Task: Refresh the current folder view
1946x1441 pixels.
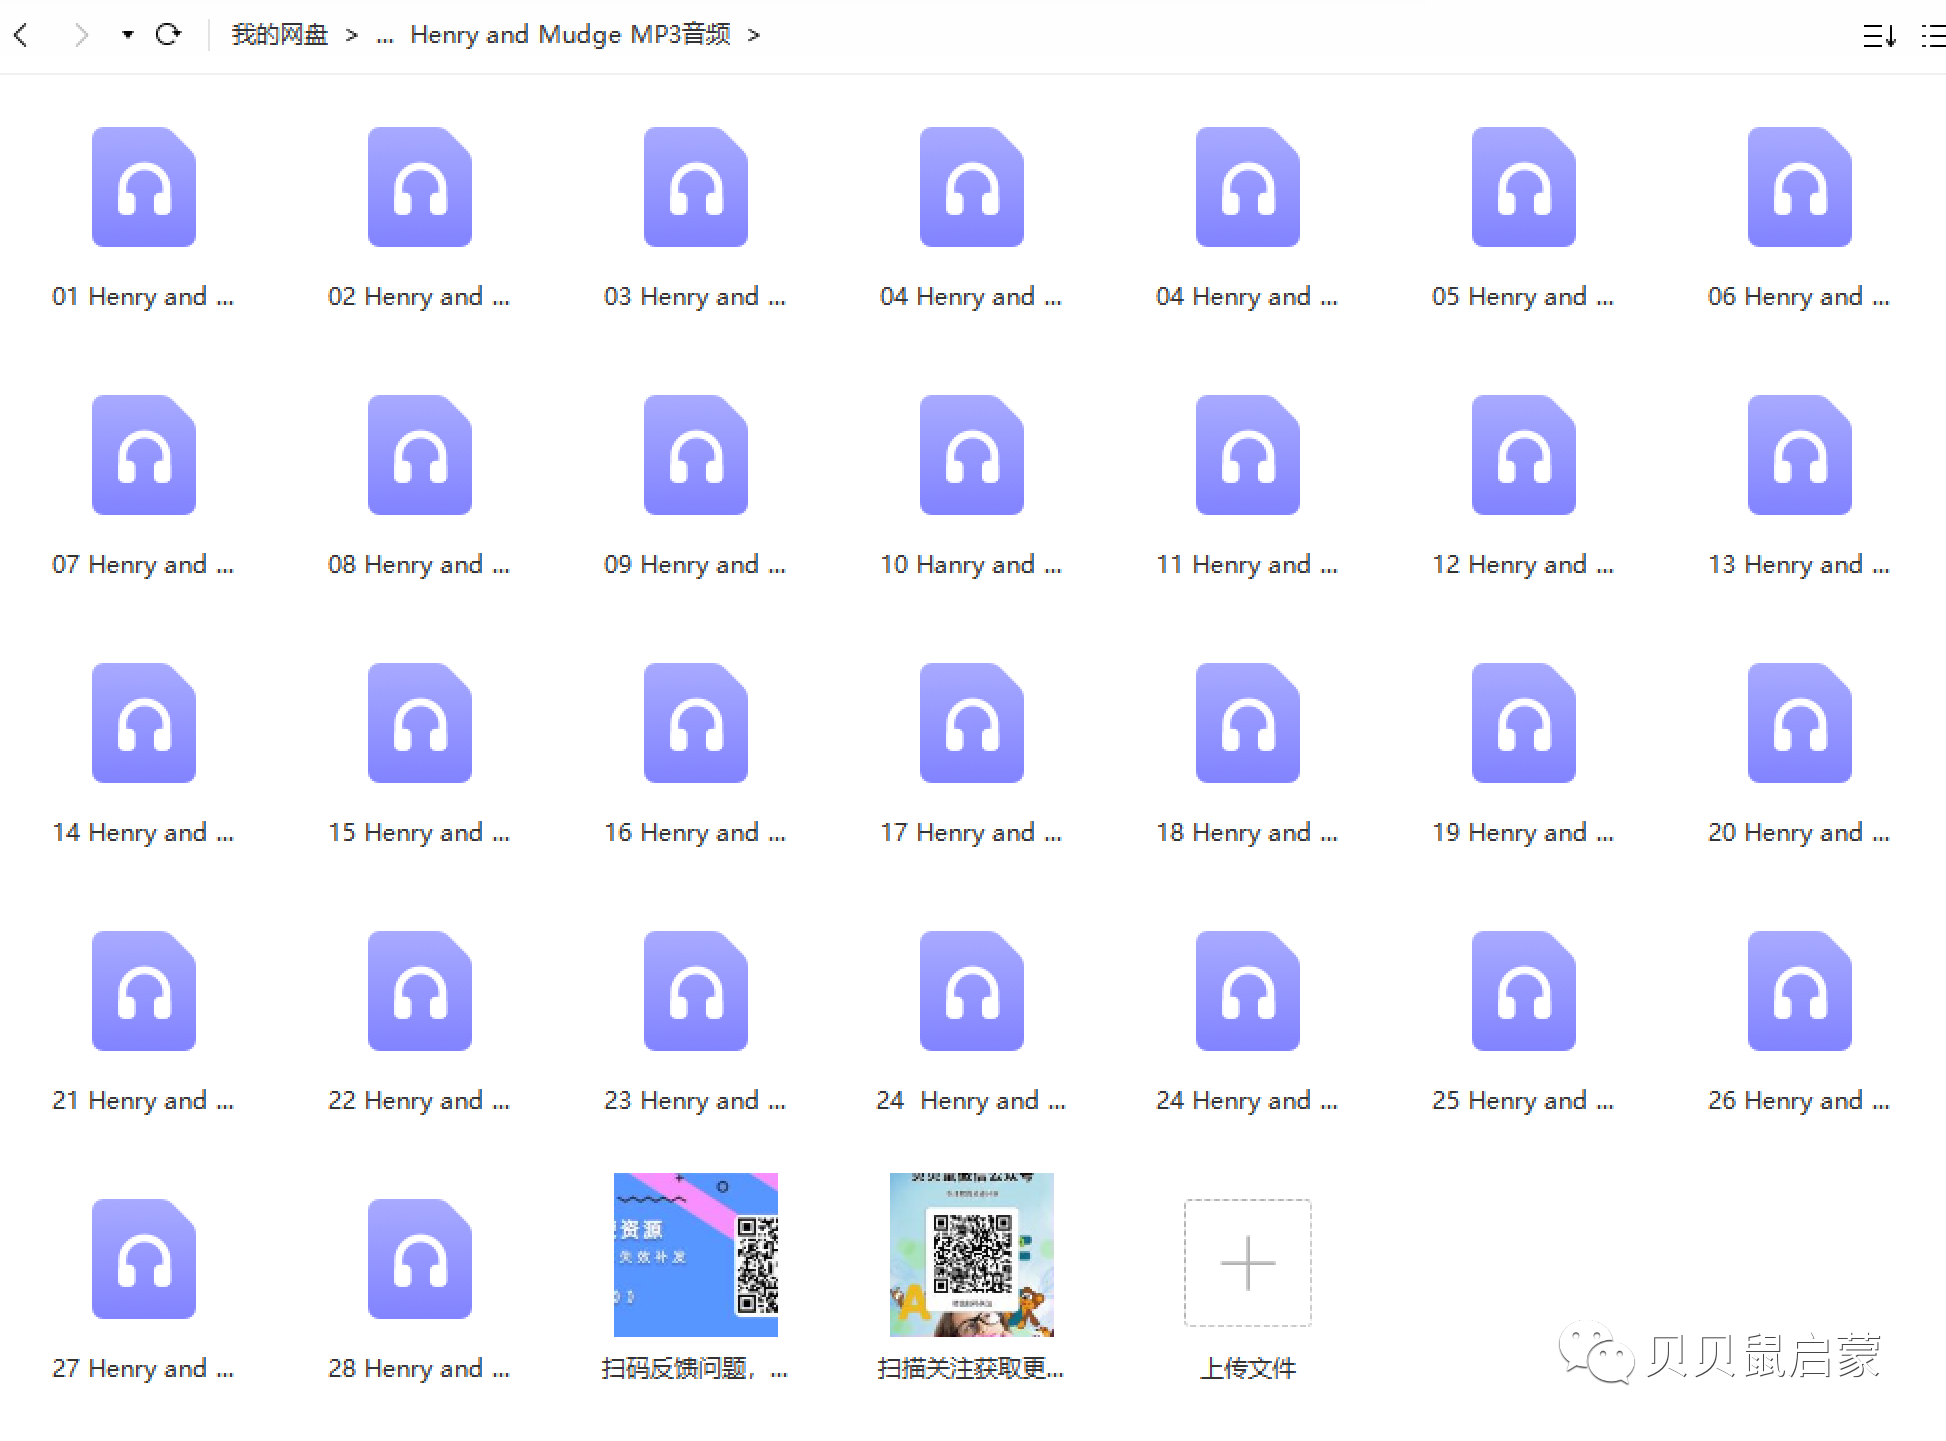Action: [x=168, y=35]
